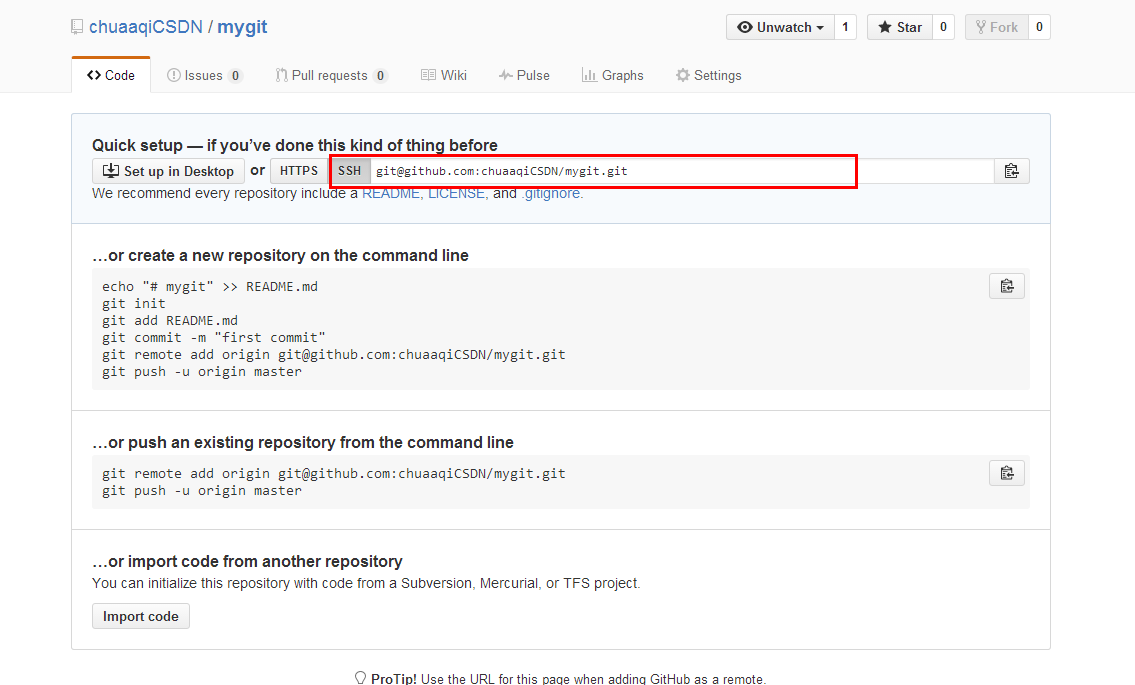This screenshot has height=685, width=1135.
Task: Copy the push existing repository commands
Action: (1006, 473)
